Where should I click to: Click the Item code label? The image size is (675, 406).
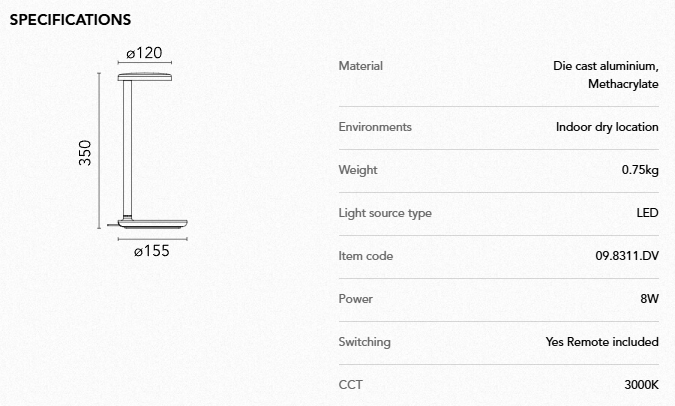tap(366, 256)
